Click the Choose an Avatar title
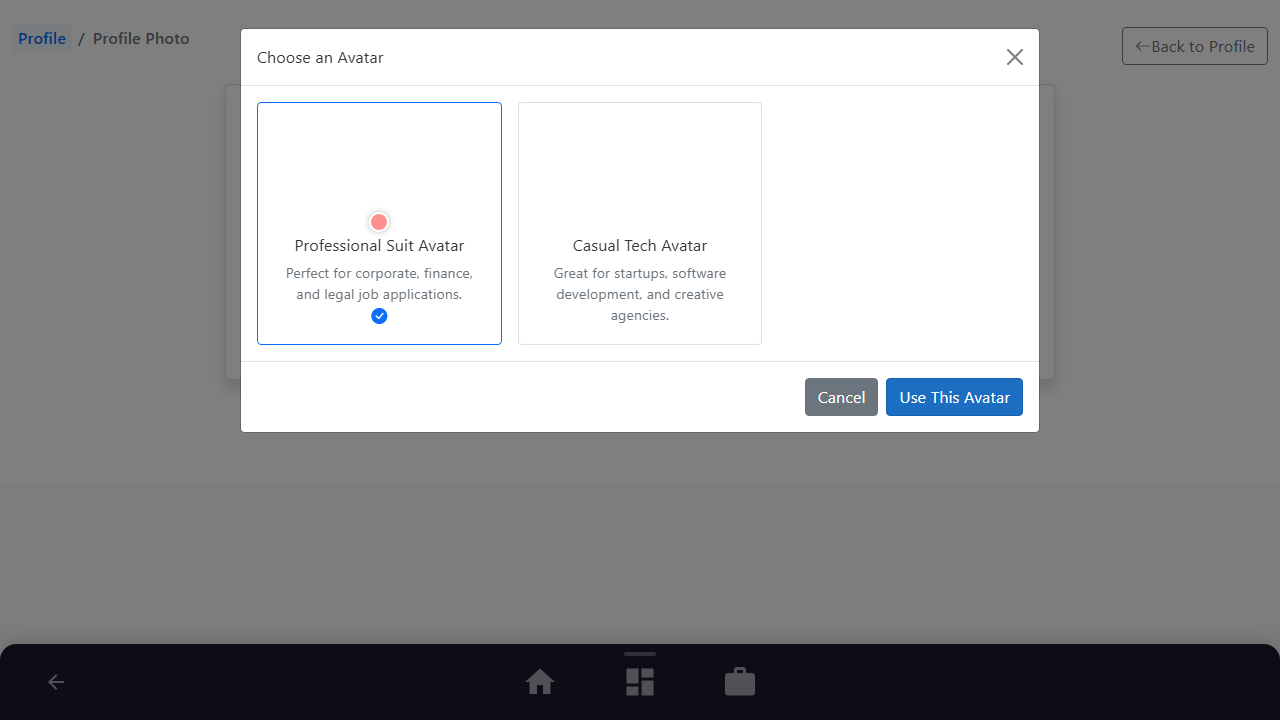Viewport: 1280px width, 720px height. (320, 58)
